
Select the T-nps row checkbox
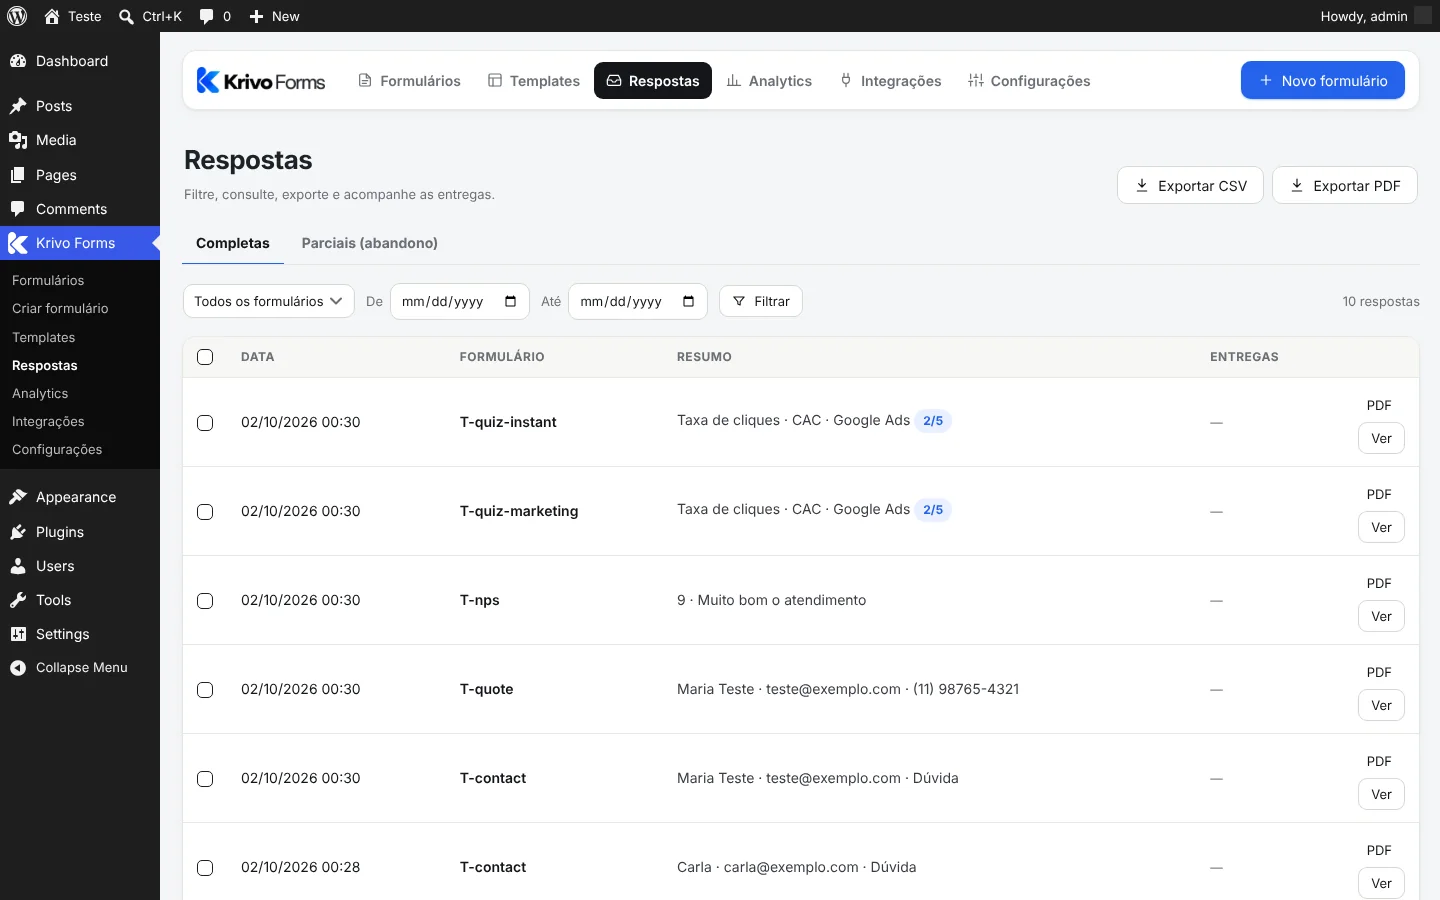205,601
